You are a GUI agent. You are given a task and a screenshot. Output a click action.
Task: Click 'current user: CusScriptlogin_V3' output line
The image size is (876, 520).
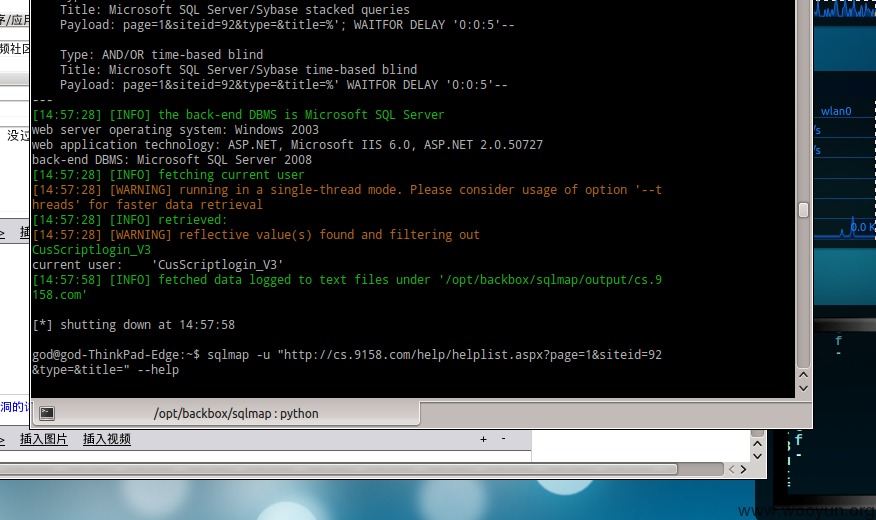[x=158, y=265]
